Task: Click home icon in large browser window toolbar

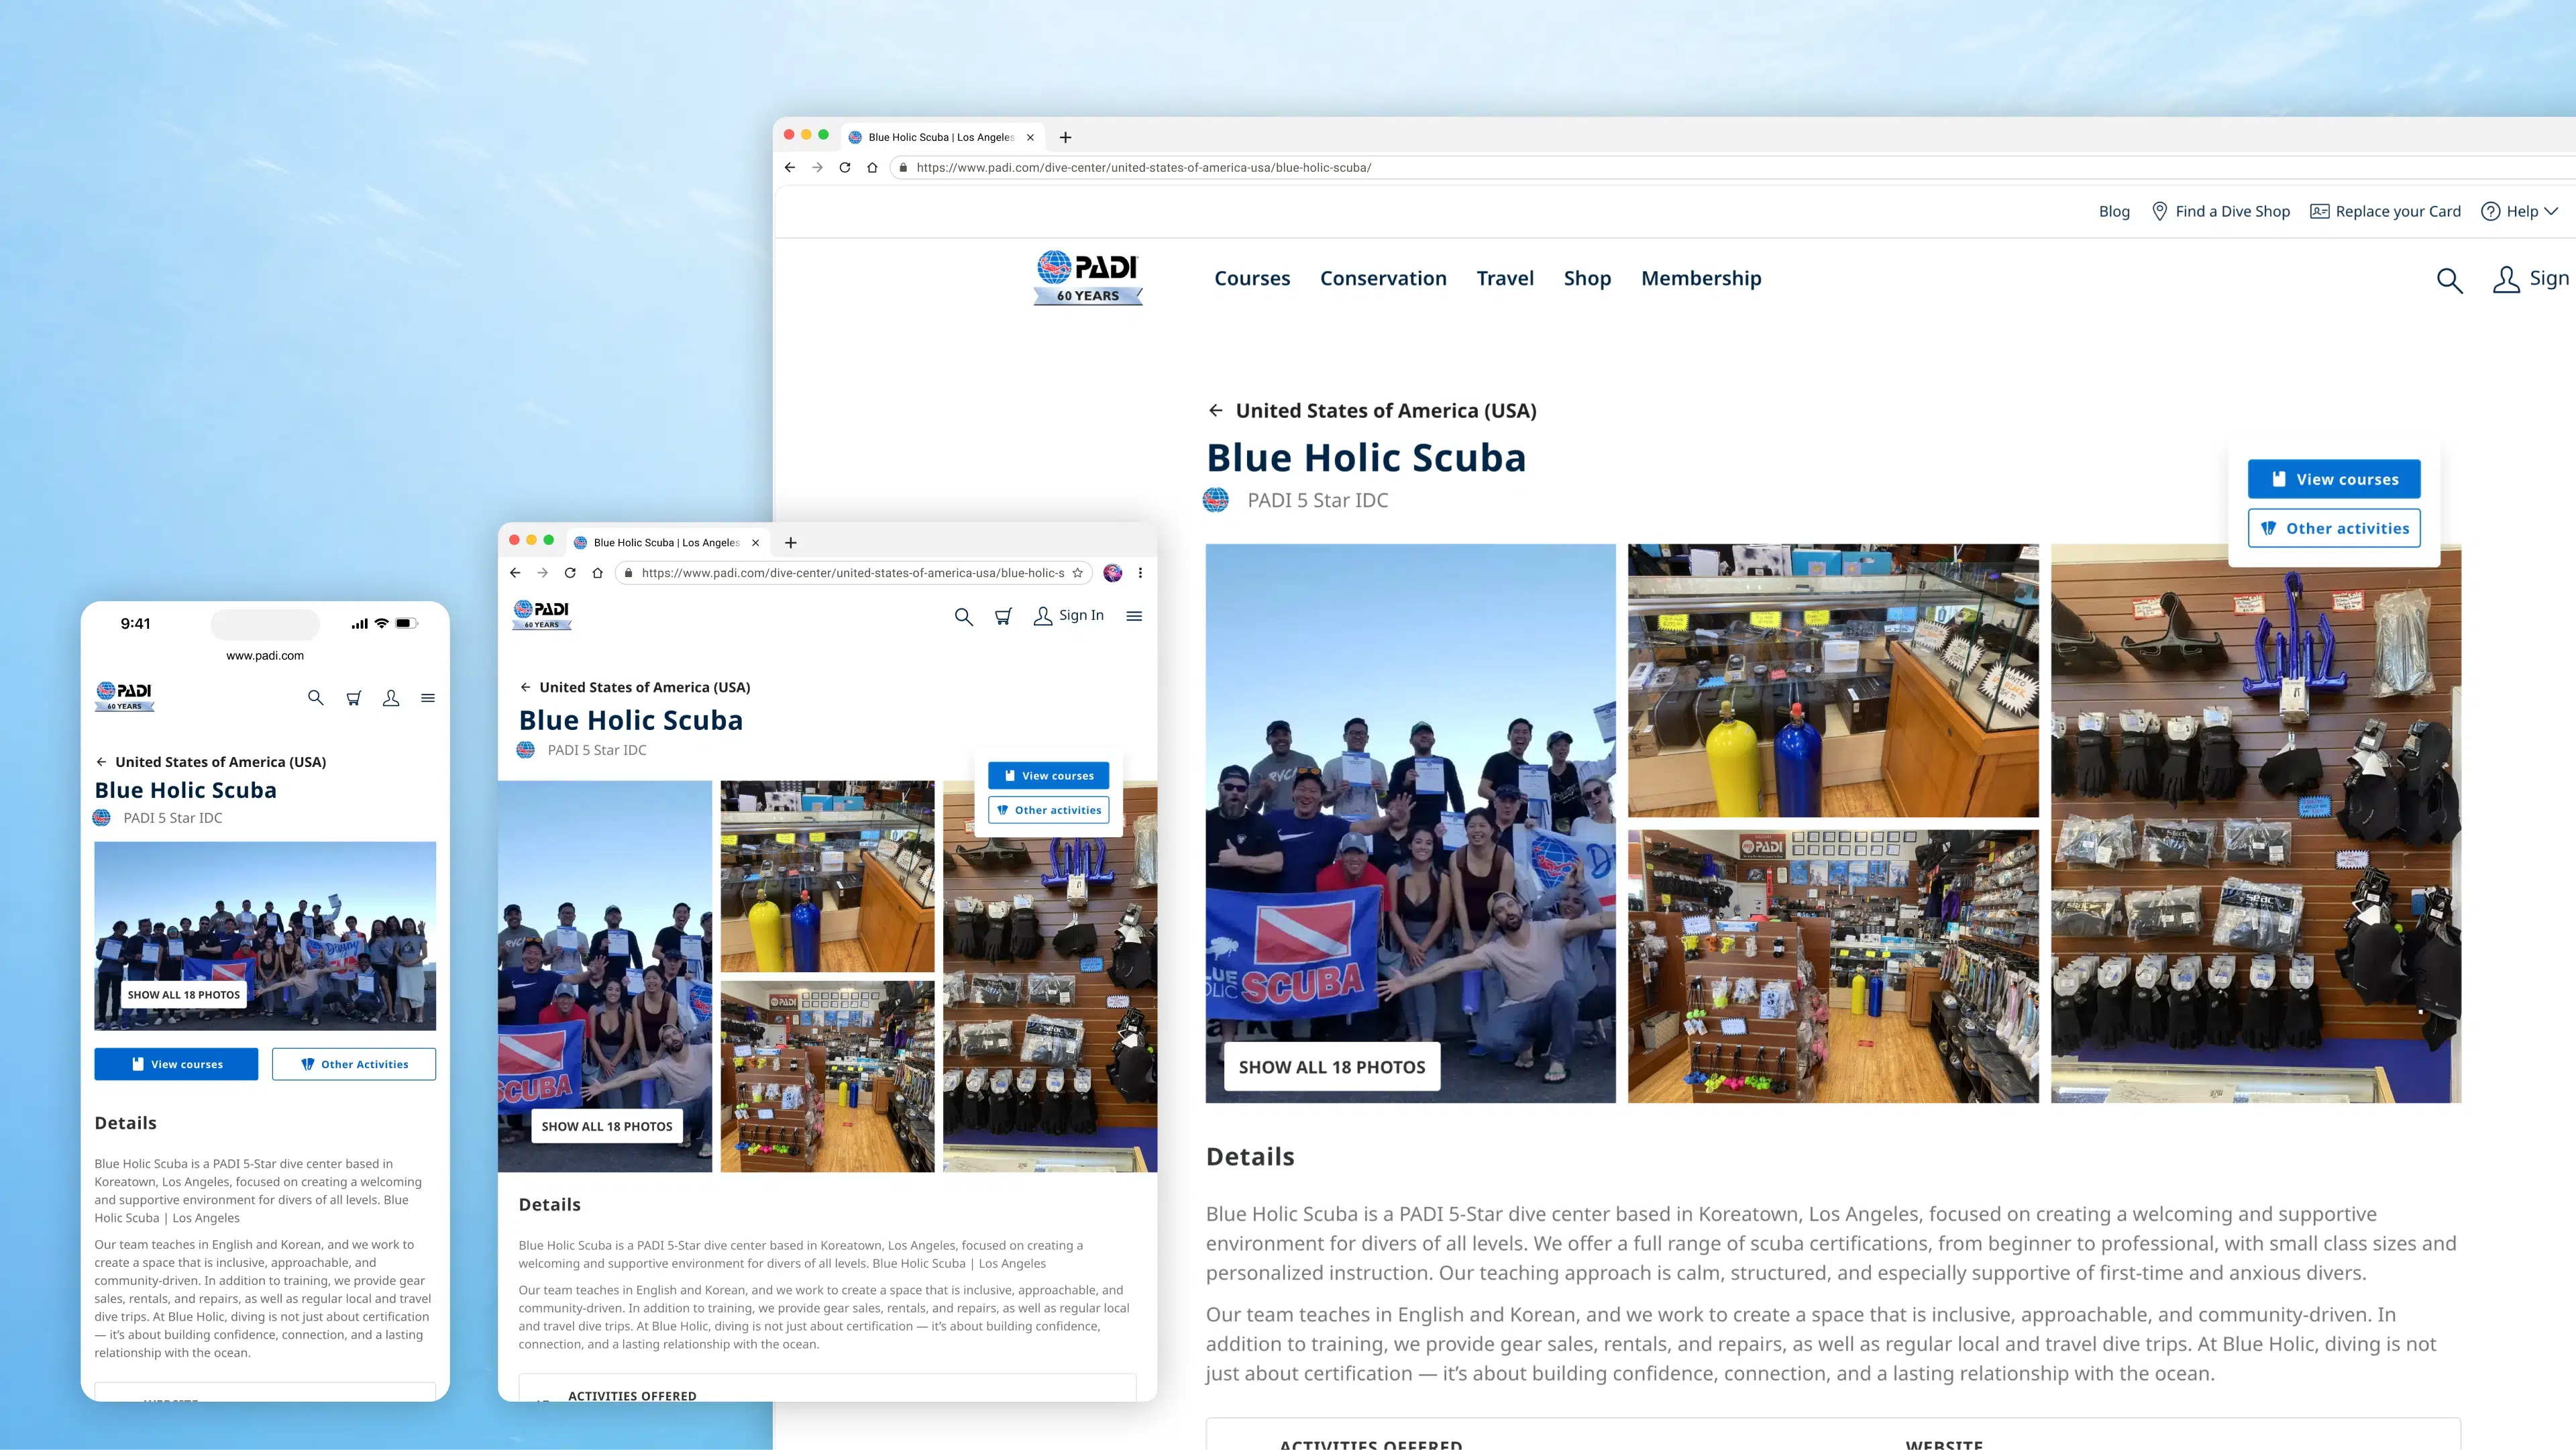Action: pyautogui.click(x=872, y=168)
